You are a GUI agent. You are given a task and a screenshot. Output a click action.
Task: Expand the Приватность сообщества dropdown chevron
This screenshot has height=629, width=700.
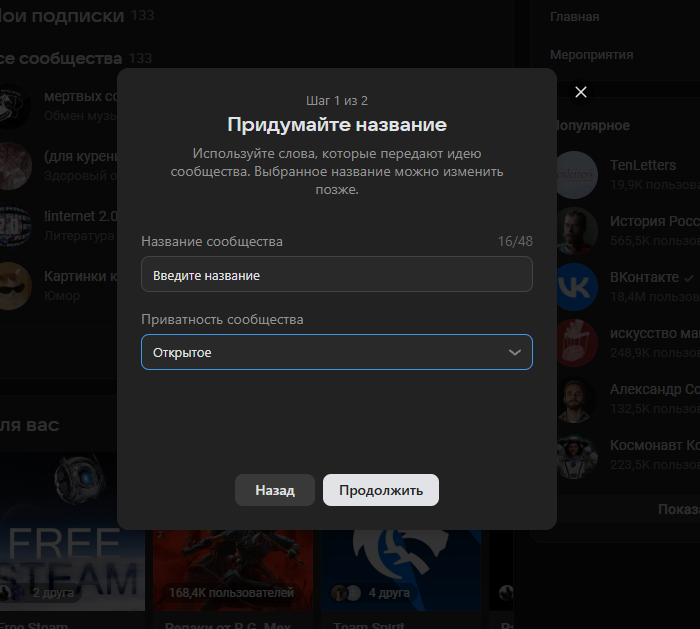click(x=514, y=353)
